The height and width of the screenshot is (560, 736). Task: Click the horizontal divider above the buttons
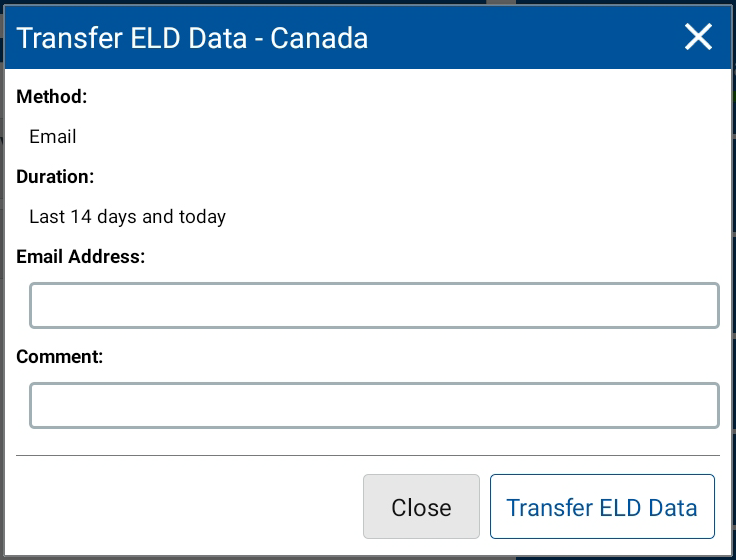(x=368, y=456)
